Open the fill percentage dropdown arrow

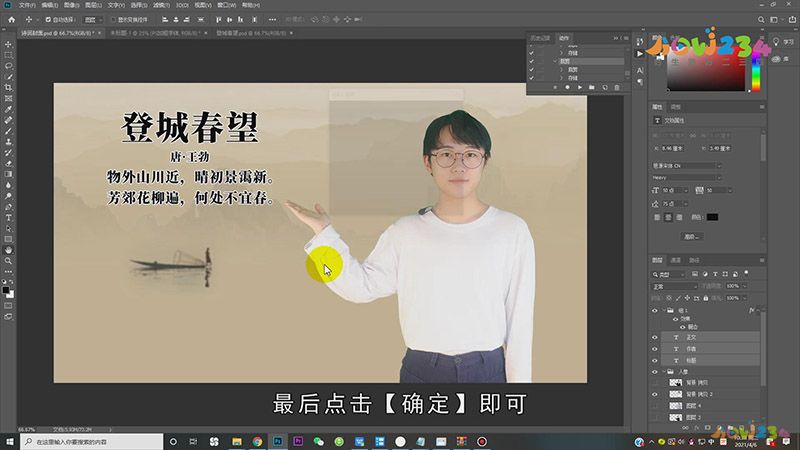(745, 298)
